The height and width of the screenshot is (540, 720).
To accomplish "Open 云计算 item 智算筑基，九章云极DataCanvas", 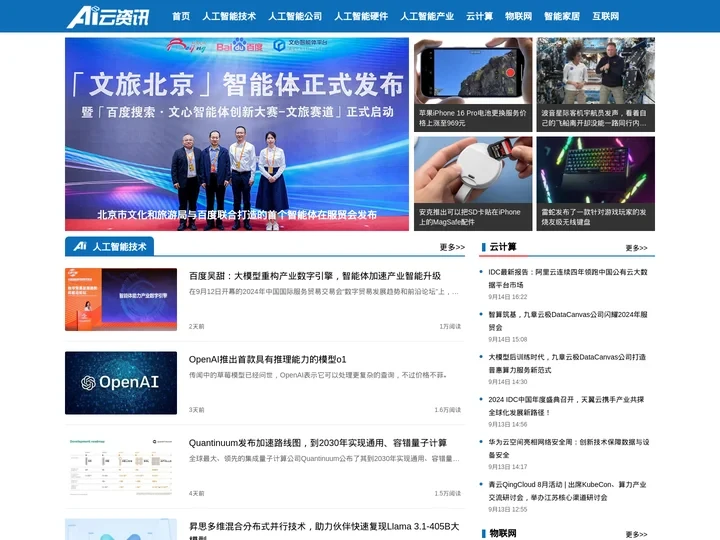I will point(568,321).
